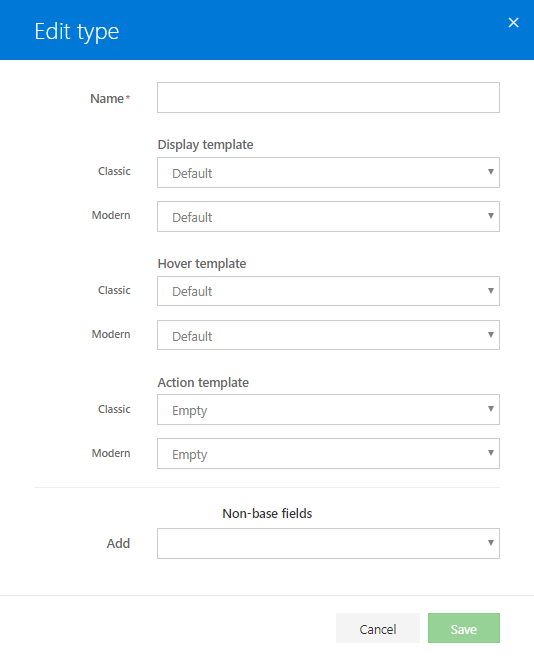
Task: Open the Classic Action template dropdown
Action: [x=328, y=410]
